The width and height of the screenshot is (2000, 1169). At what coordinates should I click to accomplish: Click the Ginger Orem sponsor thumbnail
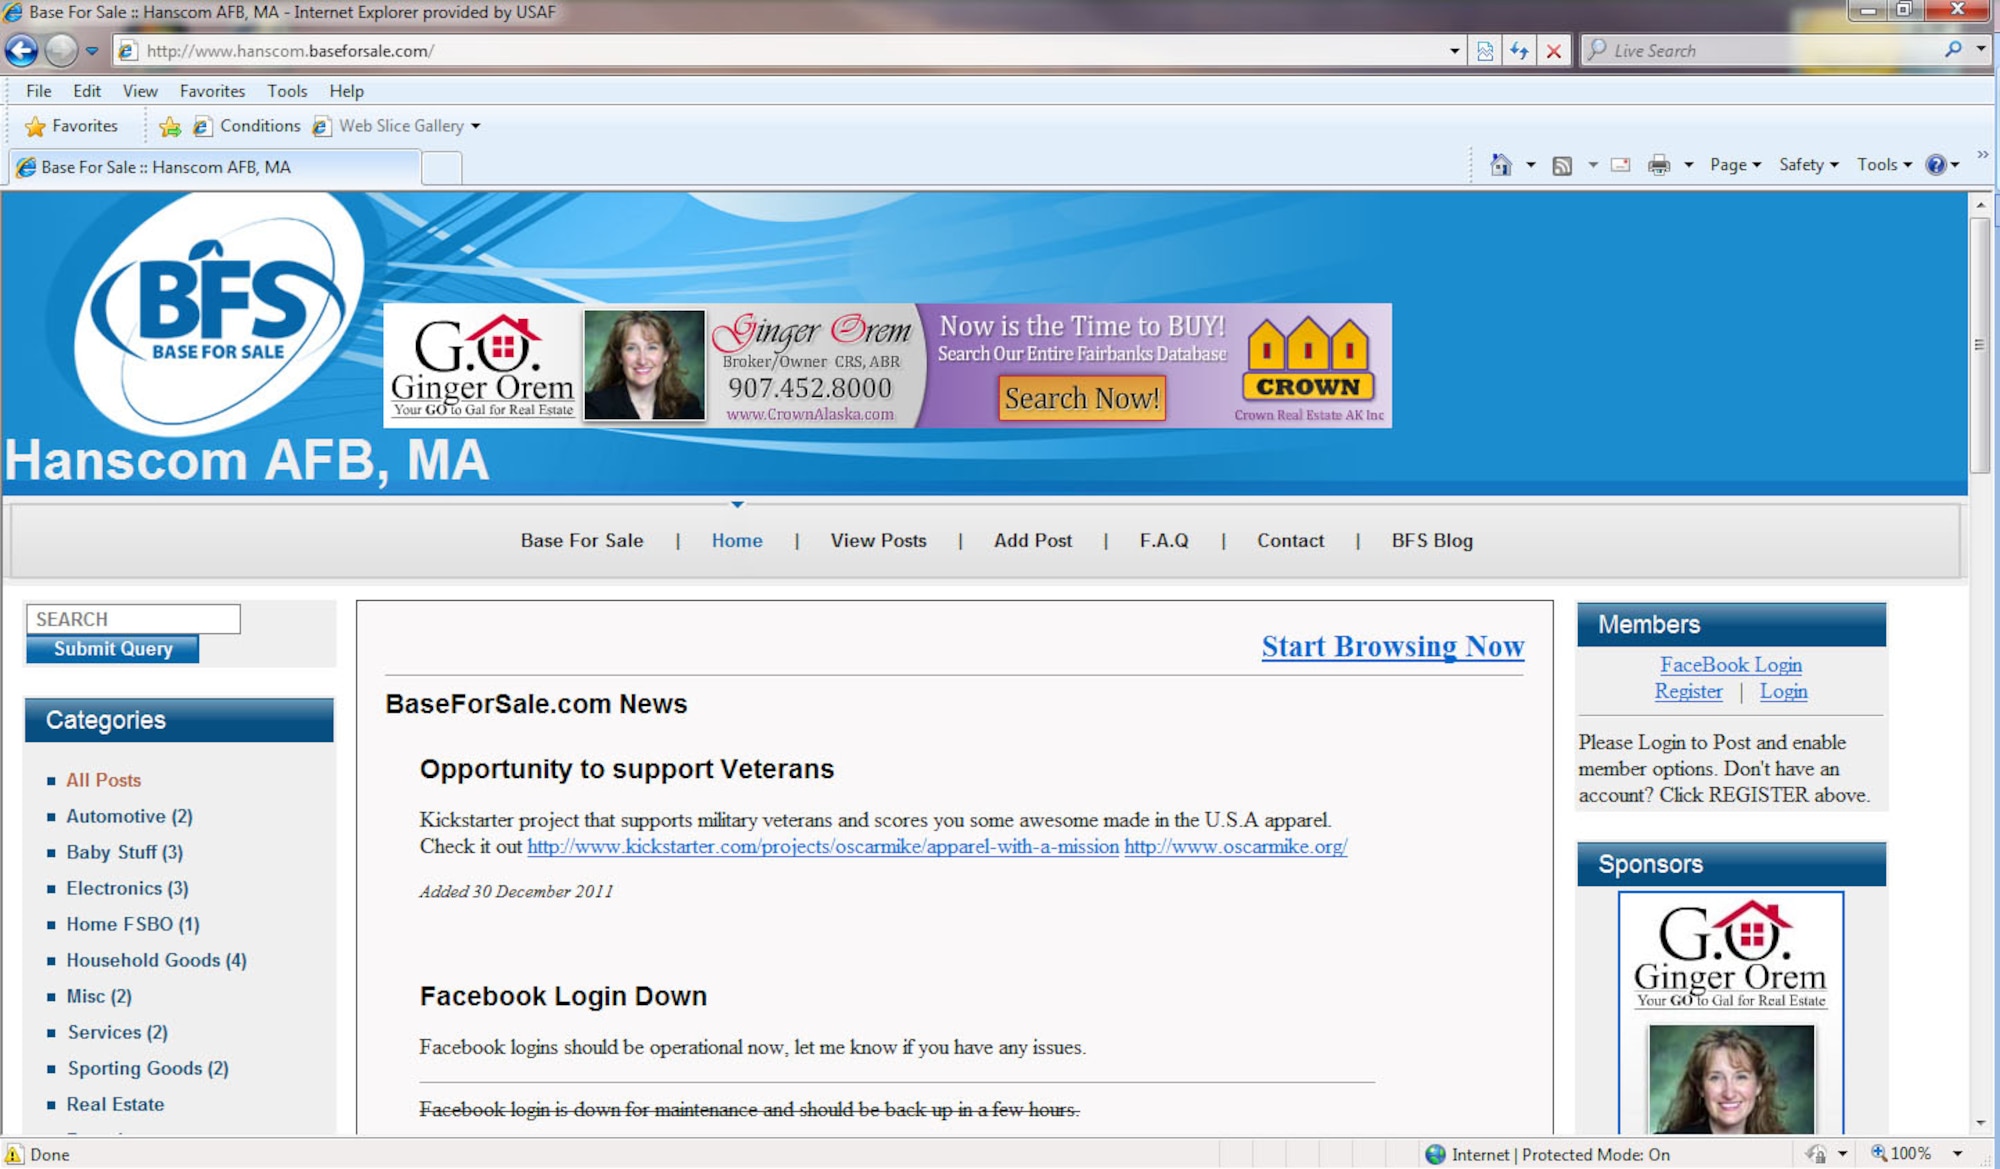point(1731,1012)
